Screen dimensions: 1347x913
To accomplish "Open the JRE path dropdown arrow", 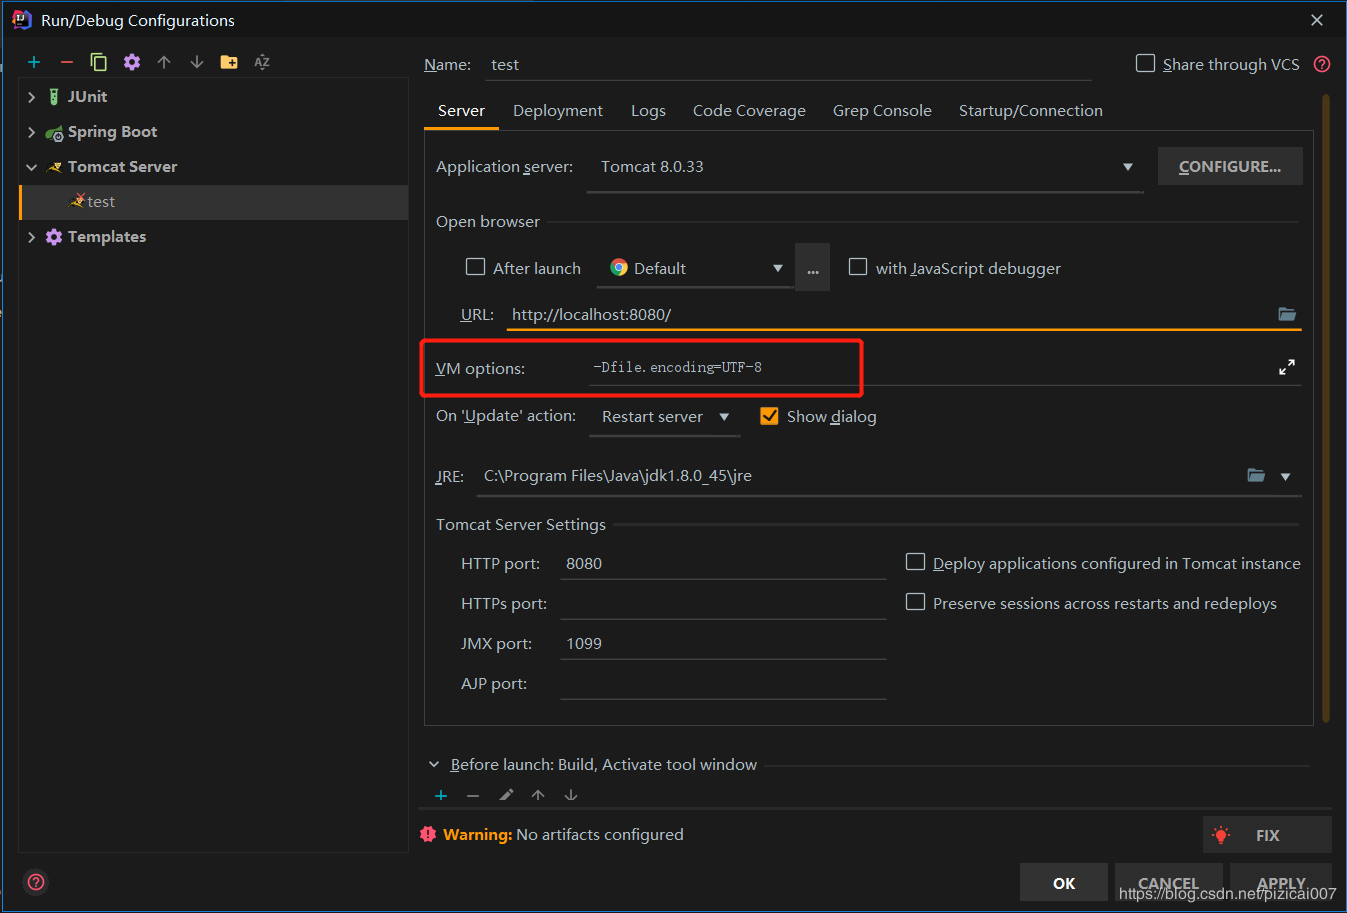I will pyautogui.click(x=1286, y=476).
